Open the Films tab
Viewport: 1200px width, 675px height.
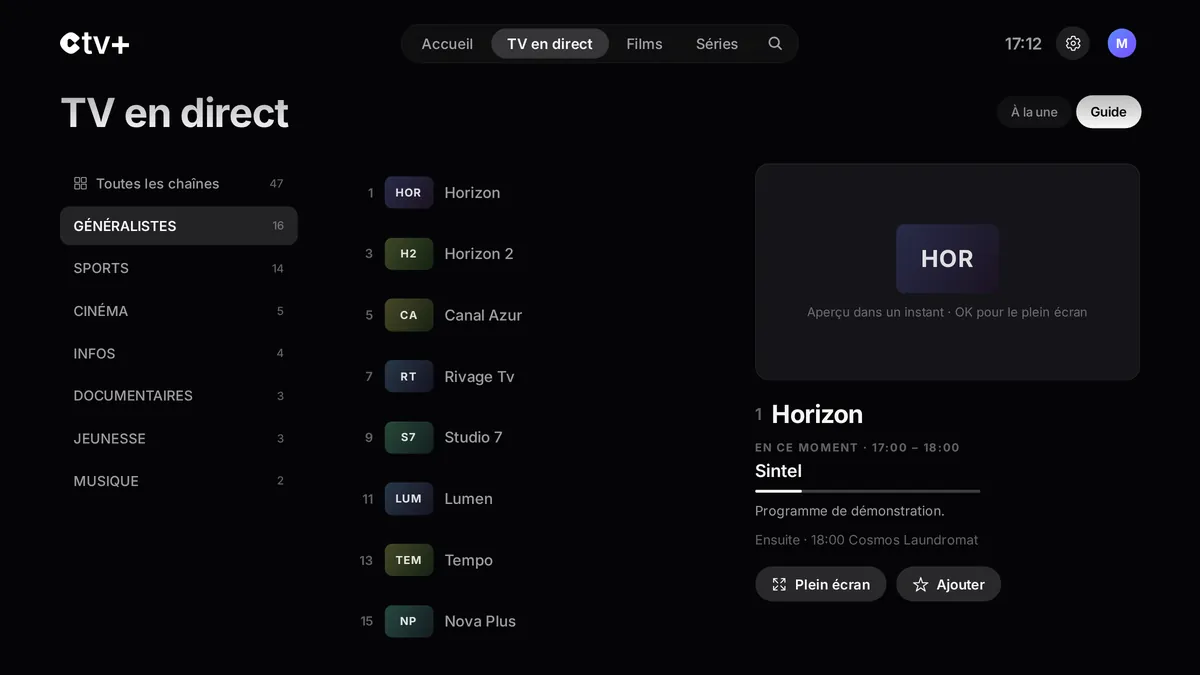point(644,44)
